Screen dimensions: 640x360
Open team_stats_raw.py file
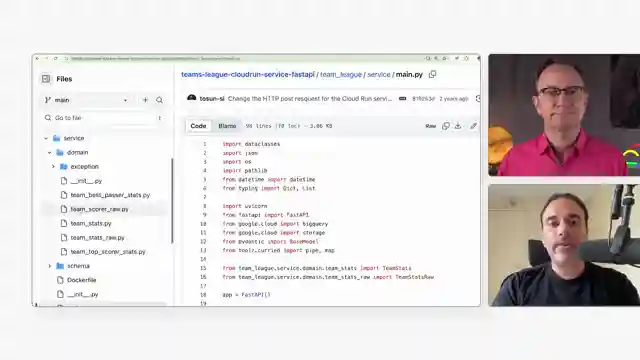[x=97, y=238]
